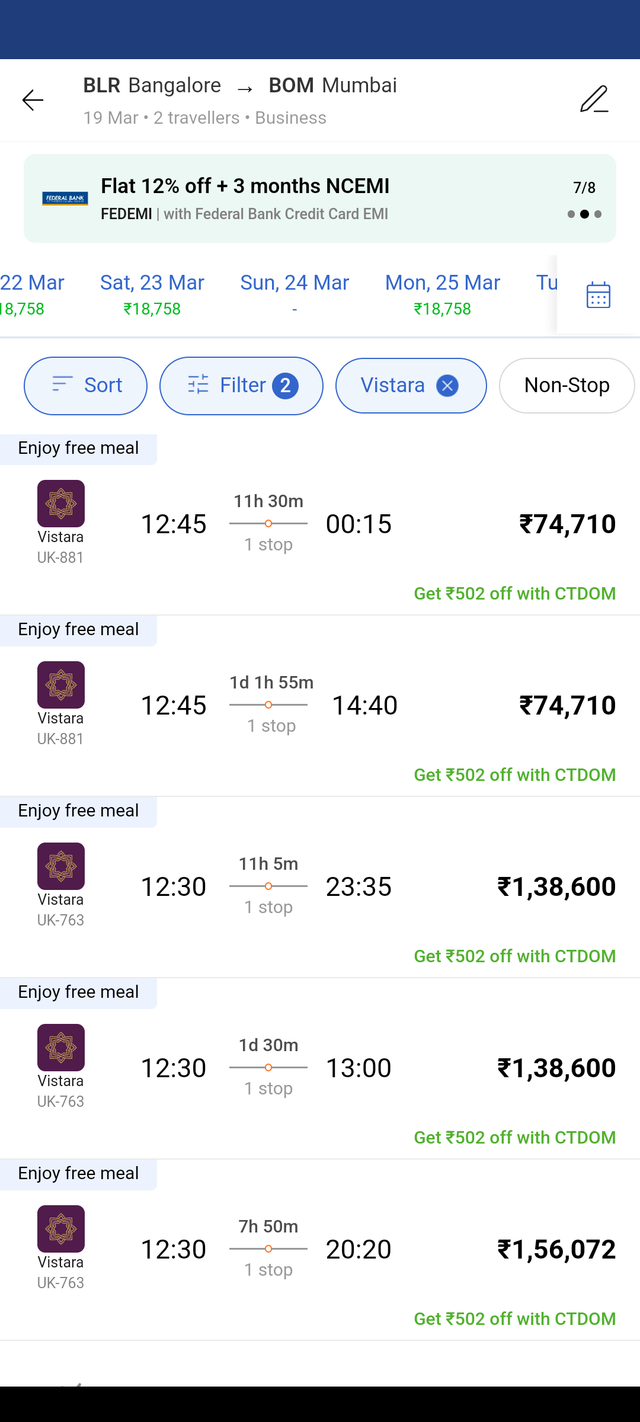Tap Vistara logo of 23:35 arrival flight
640x1422 pixels.
pos(61,866)
